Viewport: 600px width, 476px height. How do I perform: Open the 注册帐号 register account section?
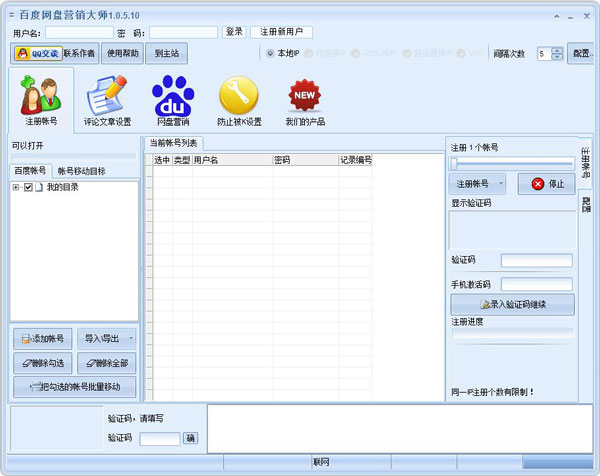click(41, 100)
